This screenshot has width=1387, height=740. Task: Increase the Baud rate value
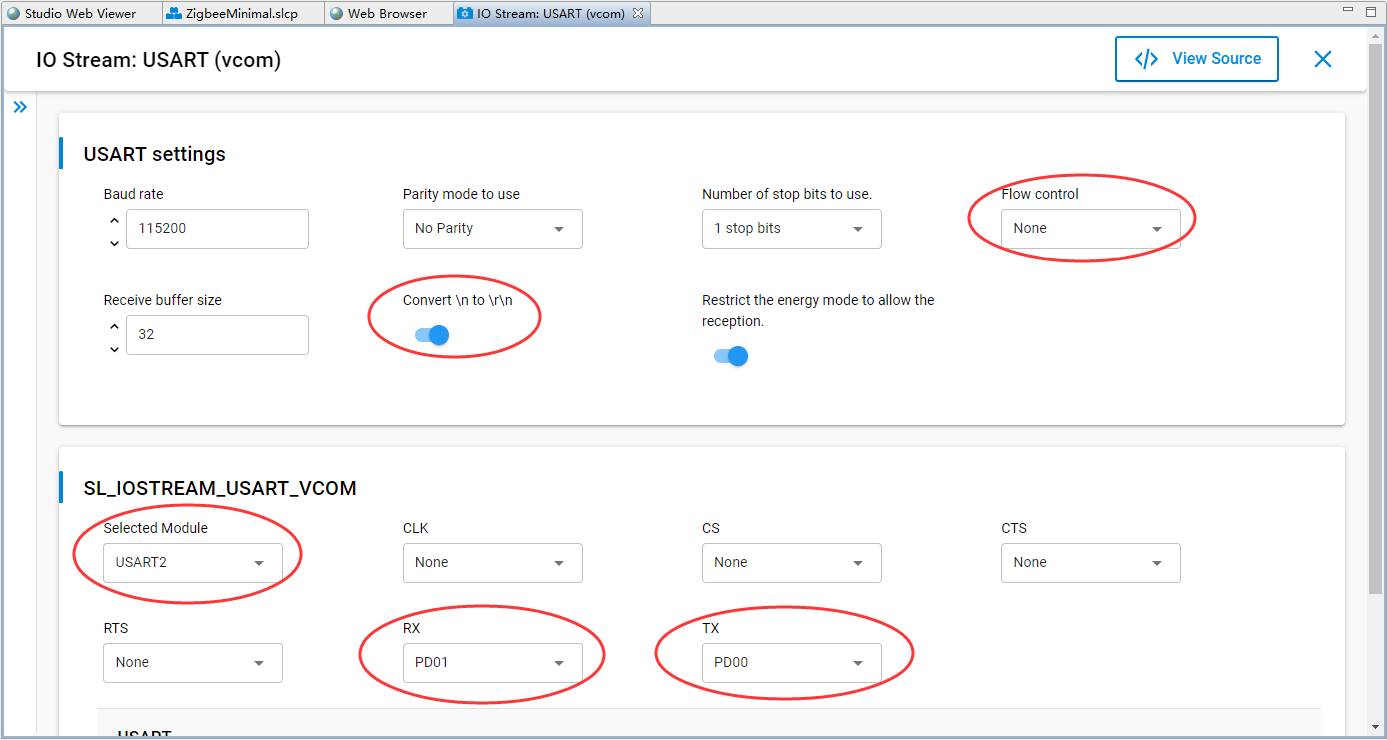[114, 221]
